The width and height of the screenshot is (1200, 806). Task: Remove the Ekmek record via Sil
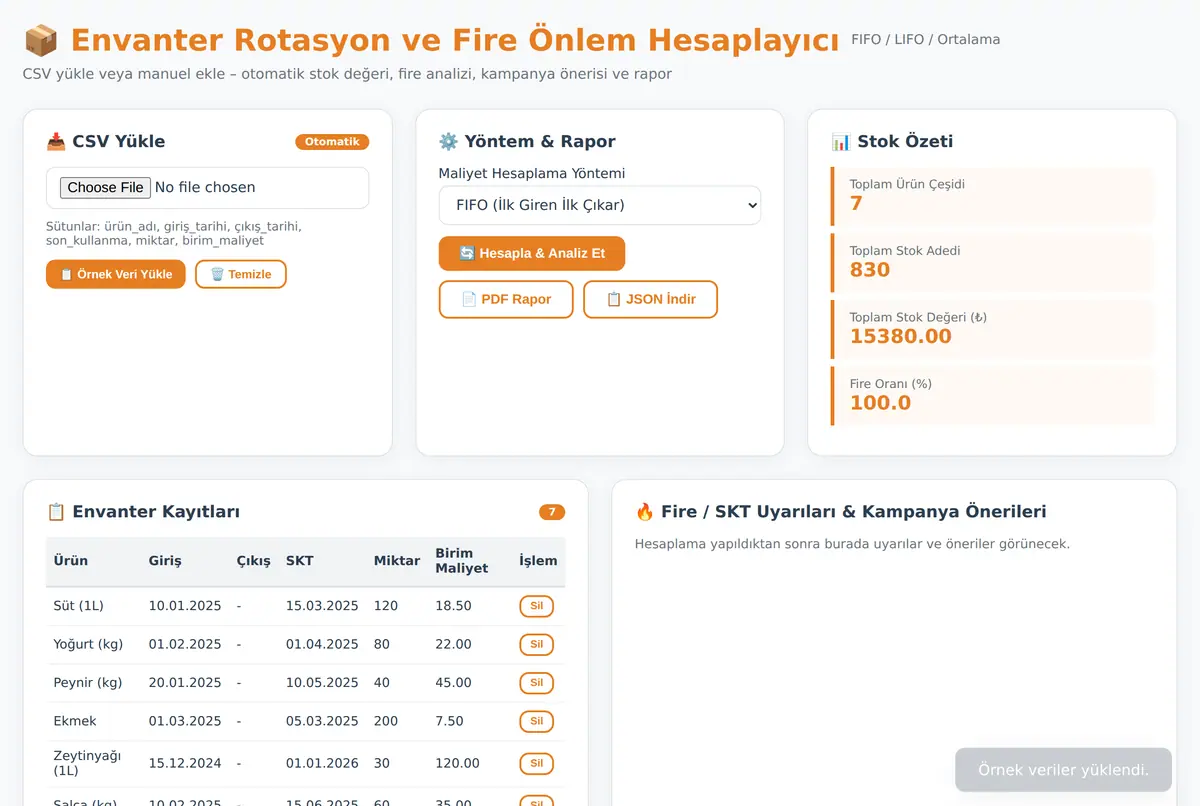(x=536, y=721)
